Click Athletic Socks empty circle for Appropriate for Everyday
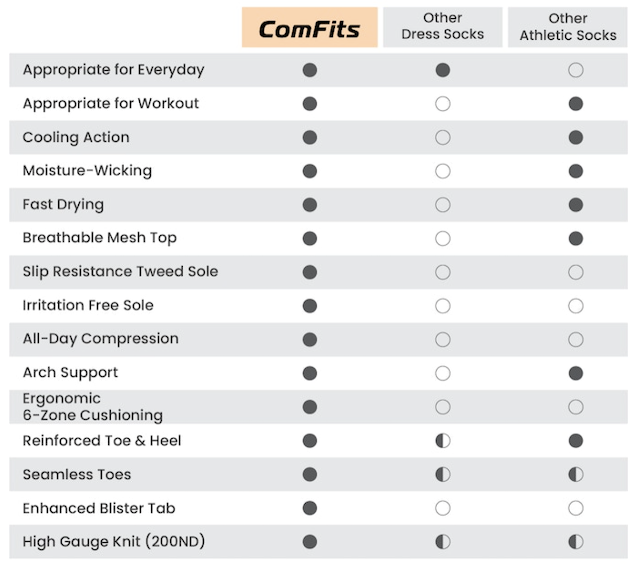Viewport: 640px width, 566px height. coord(575,70)
